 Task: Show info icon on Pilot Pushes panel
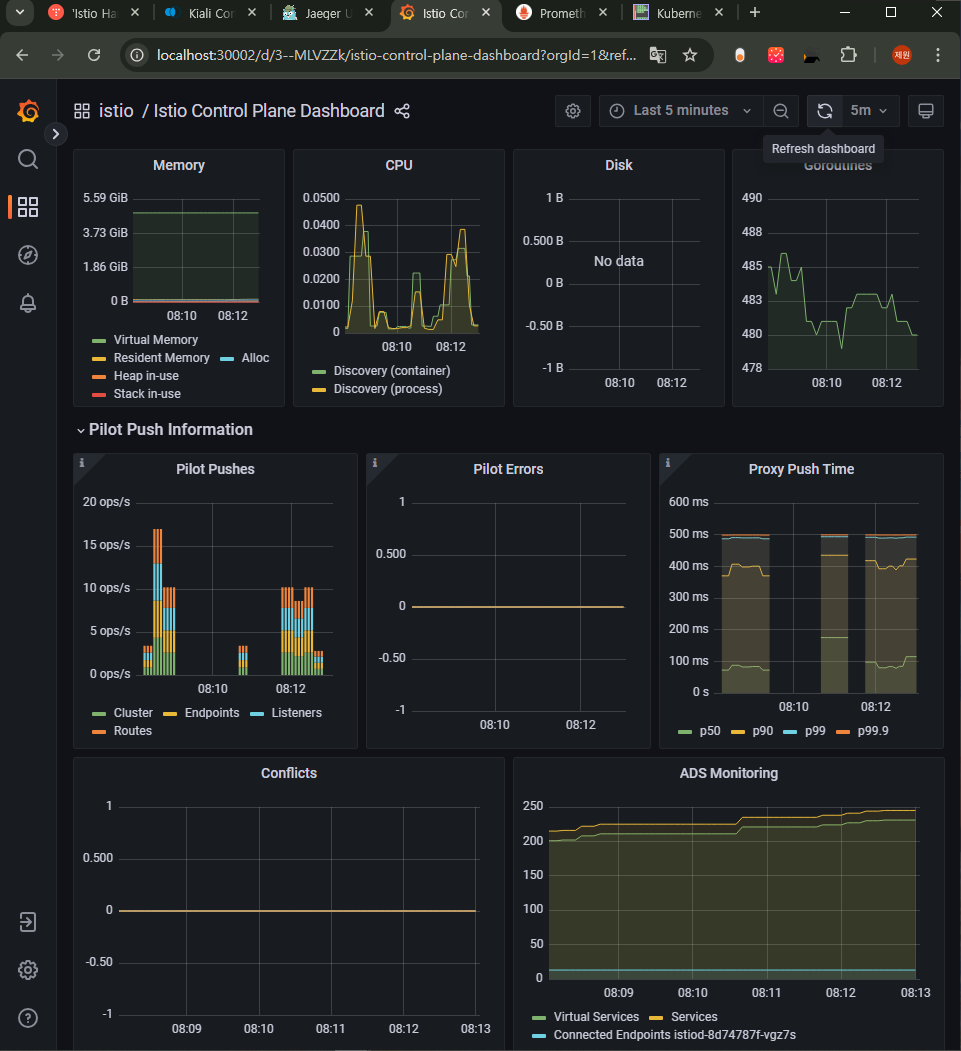pos(82,462)
